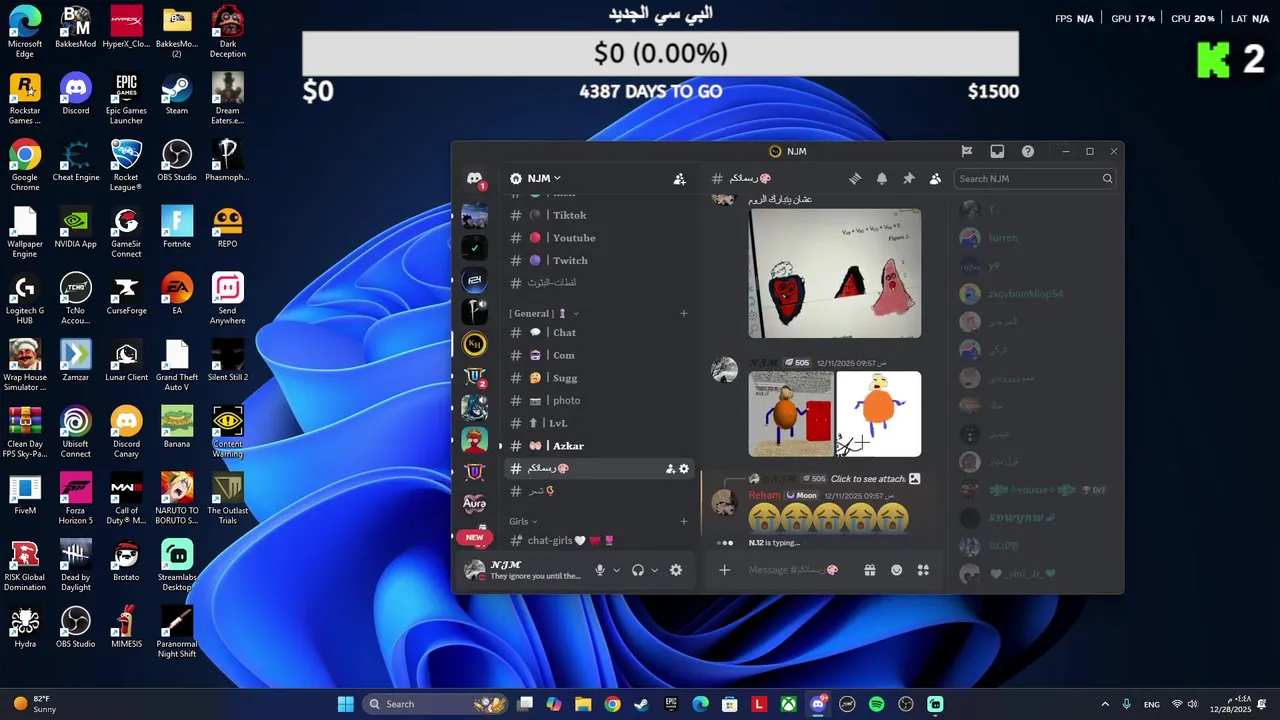Deafen with headphones icon in user panel
1280x720 pixels.
click(x=638, y=570)
